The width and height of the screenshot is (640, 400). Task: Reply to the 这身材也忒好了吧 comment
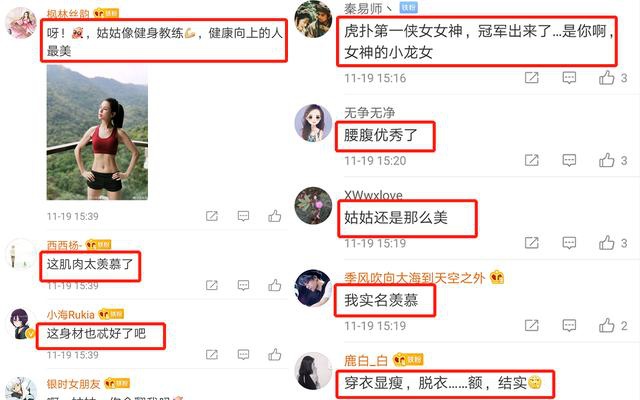[243, 354]
